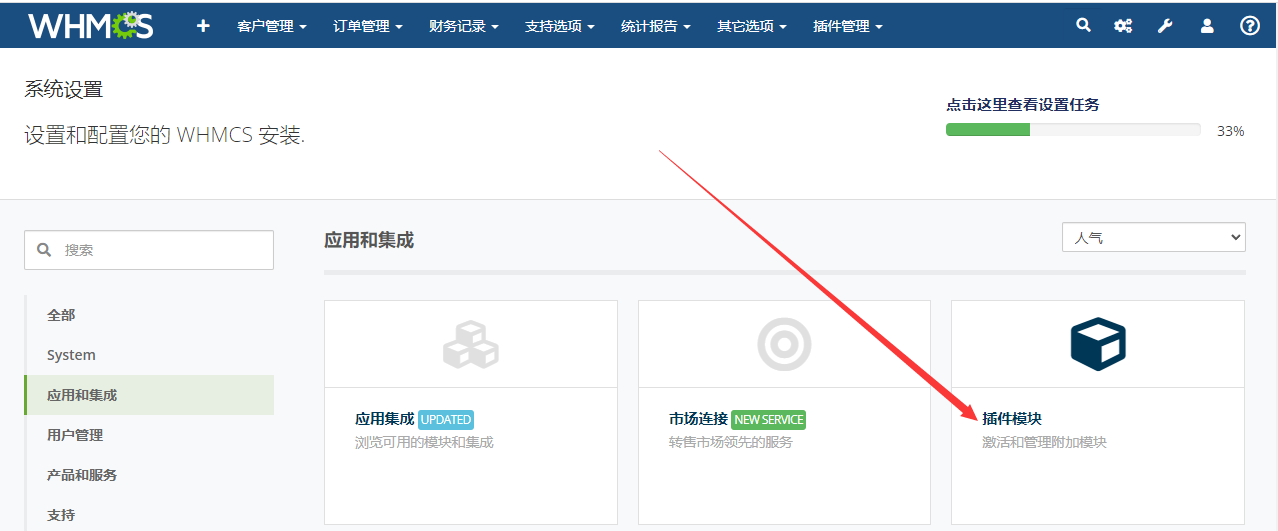Open the wrench configuration icon
Screen dimensions: 1278x531
(x=1165, y=26)
